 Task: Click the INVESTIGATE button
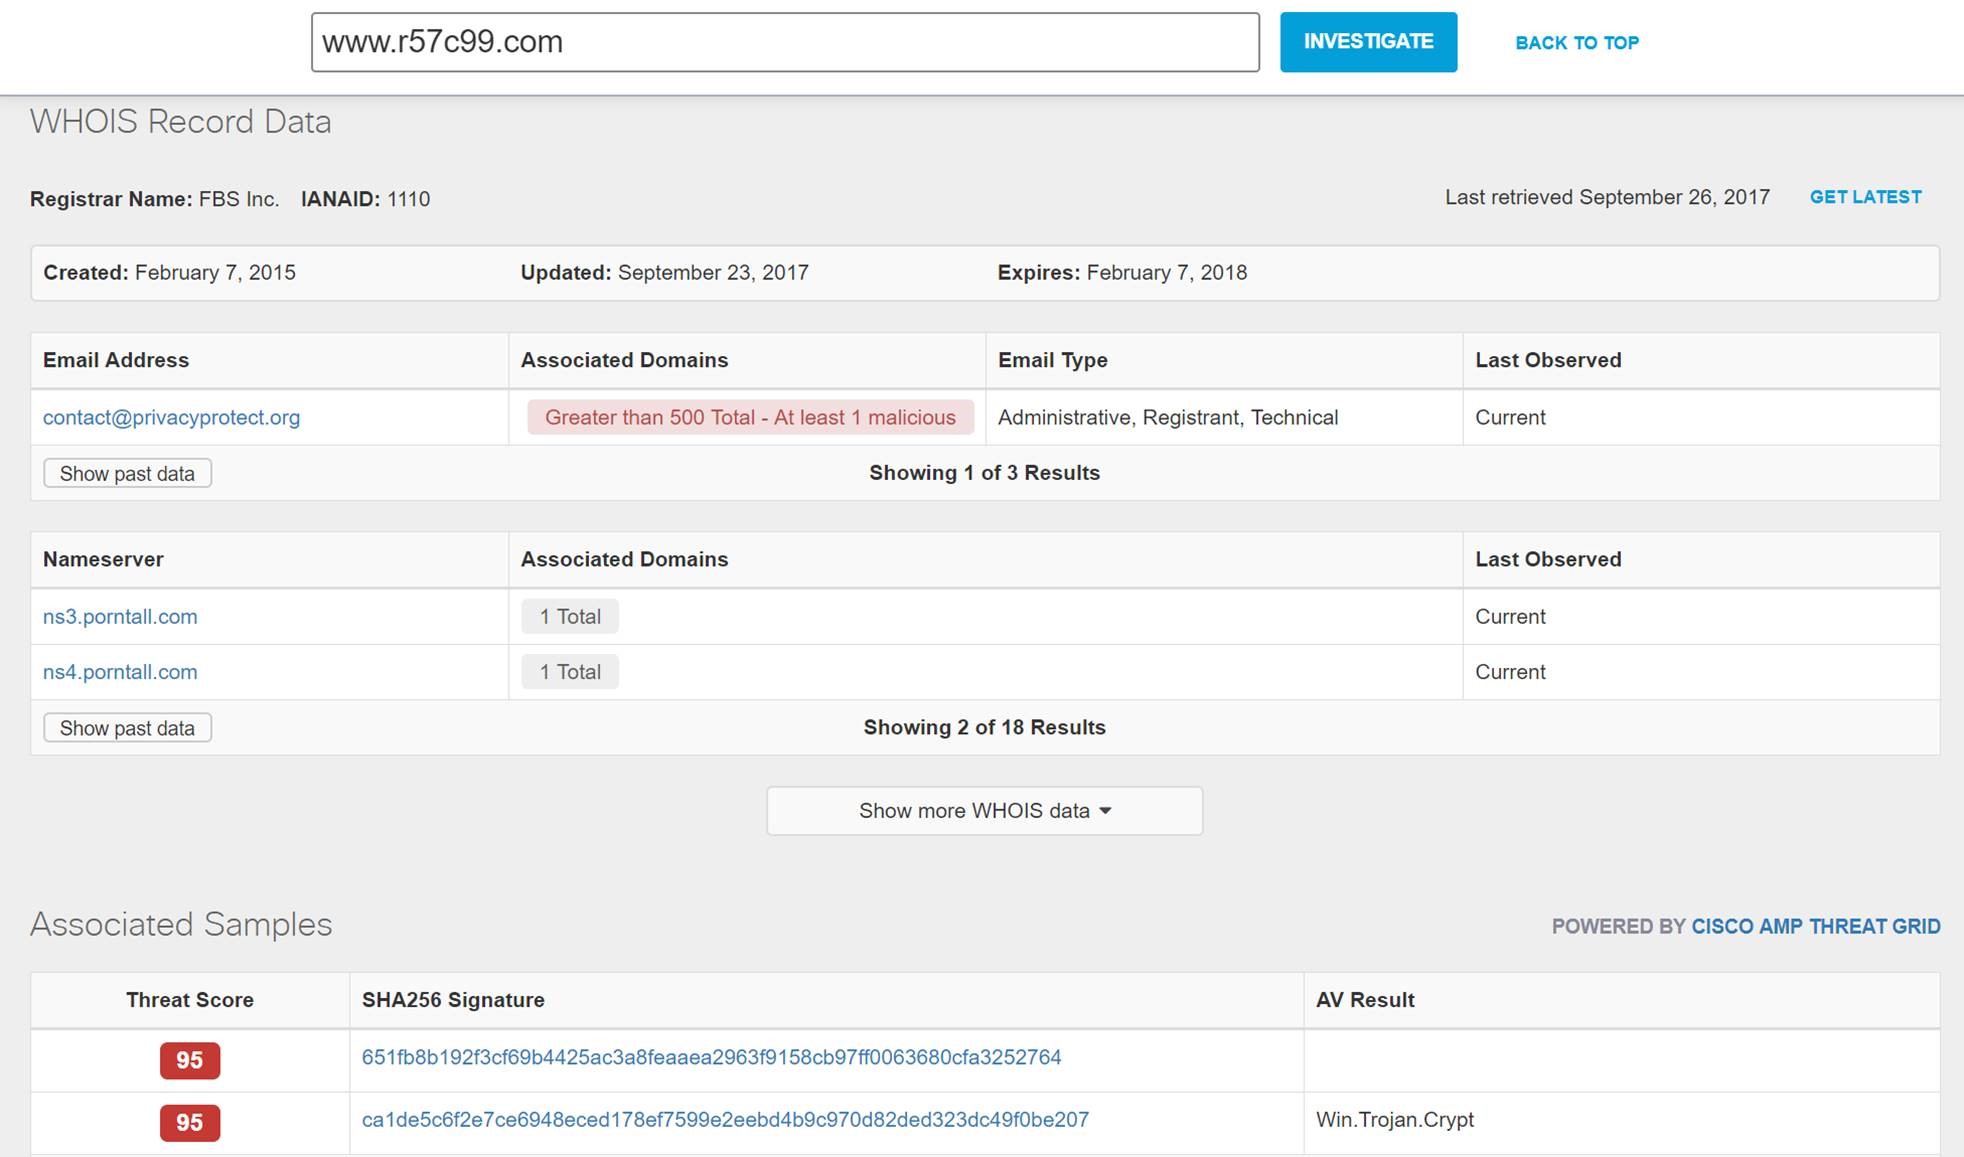coord(1368,42)
